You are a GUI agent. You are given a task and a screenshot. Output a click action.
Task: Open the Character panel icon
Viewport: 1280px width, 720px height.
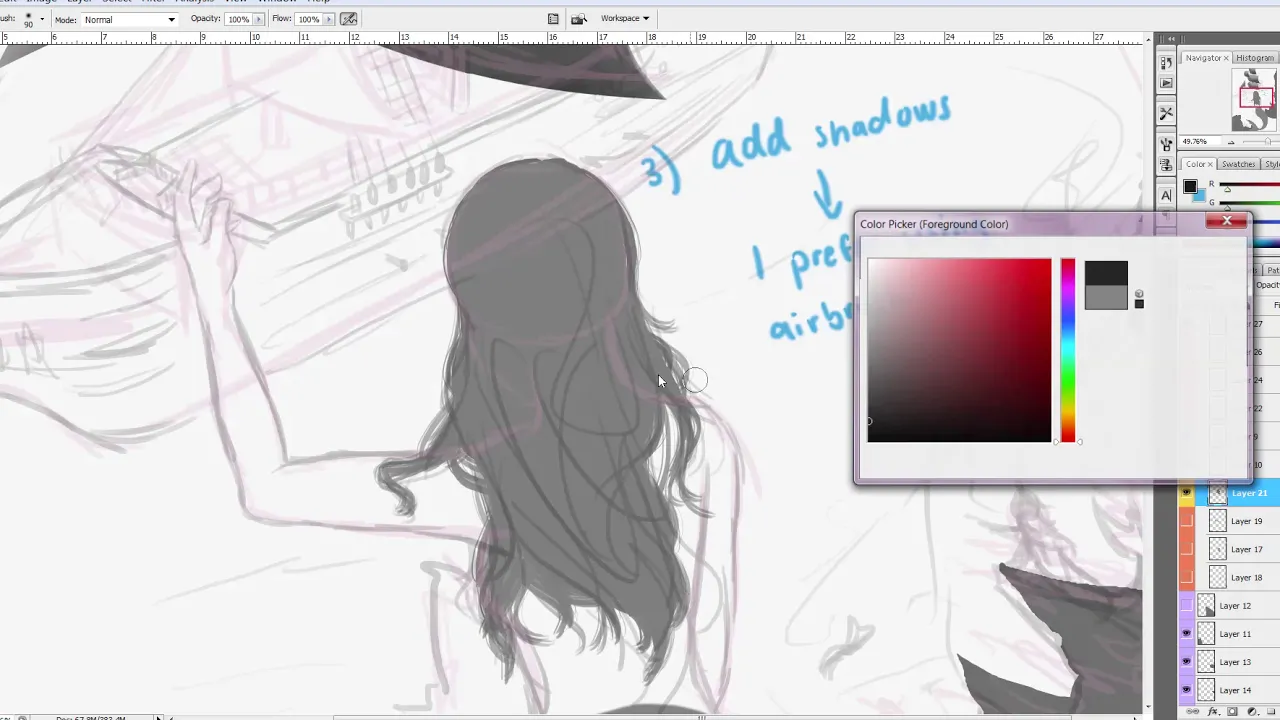tap(1166, 196)
